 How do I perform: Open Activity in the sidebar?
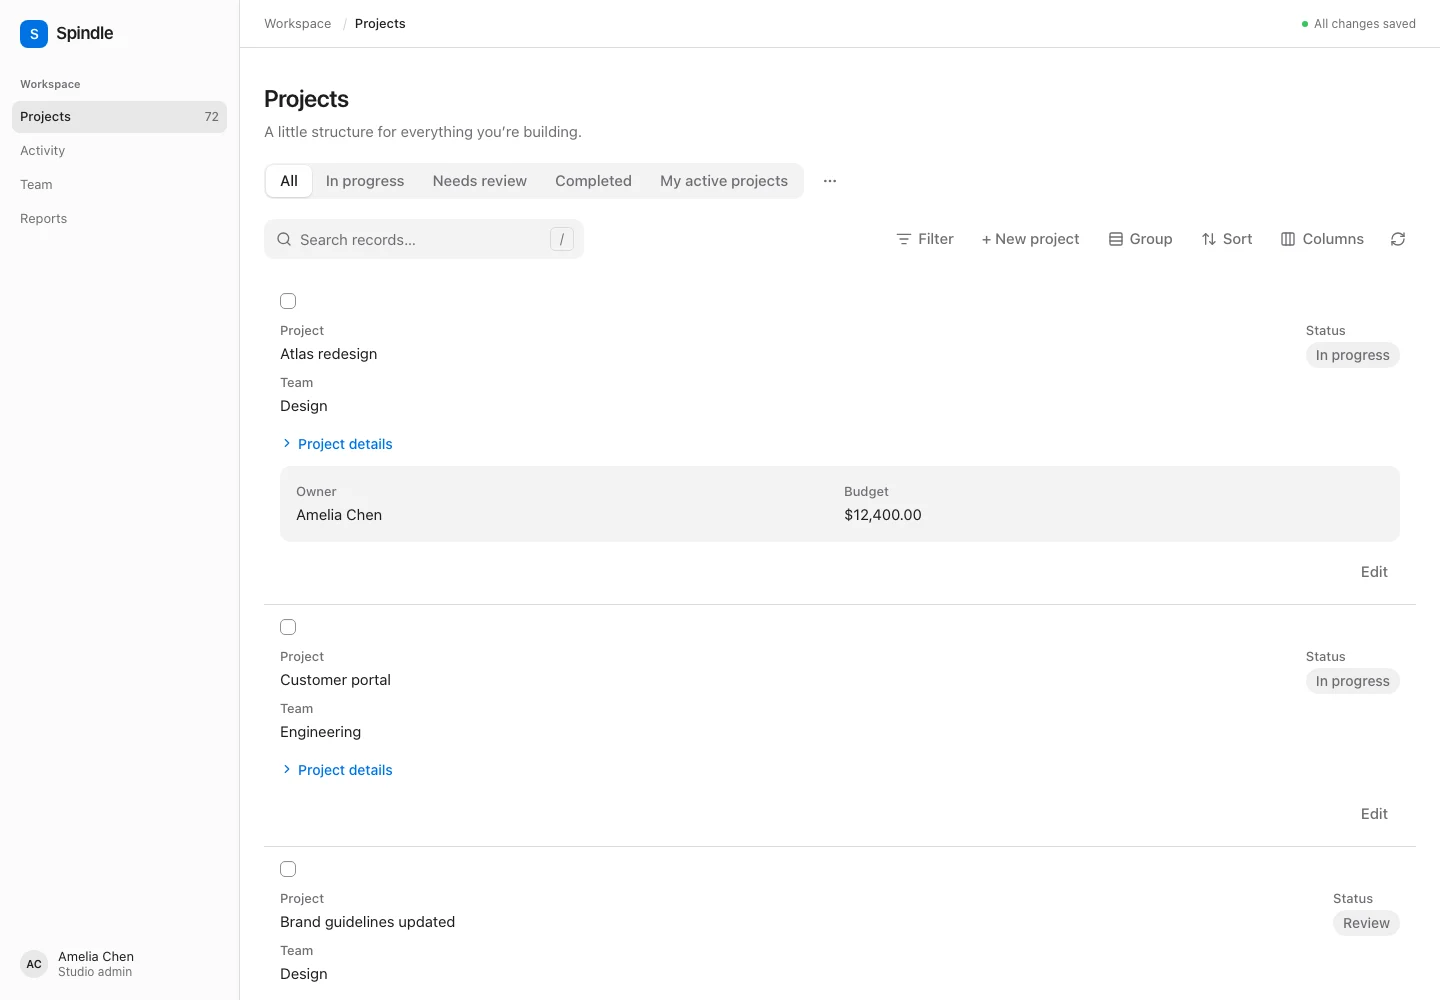(120, 151)
